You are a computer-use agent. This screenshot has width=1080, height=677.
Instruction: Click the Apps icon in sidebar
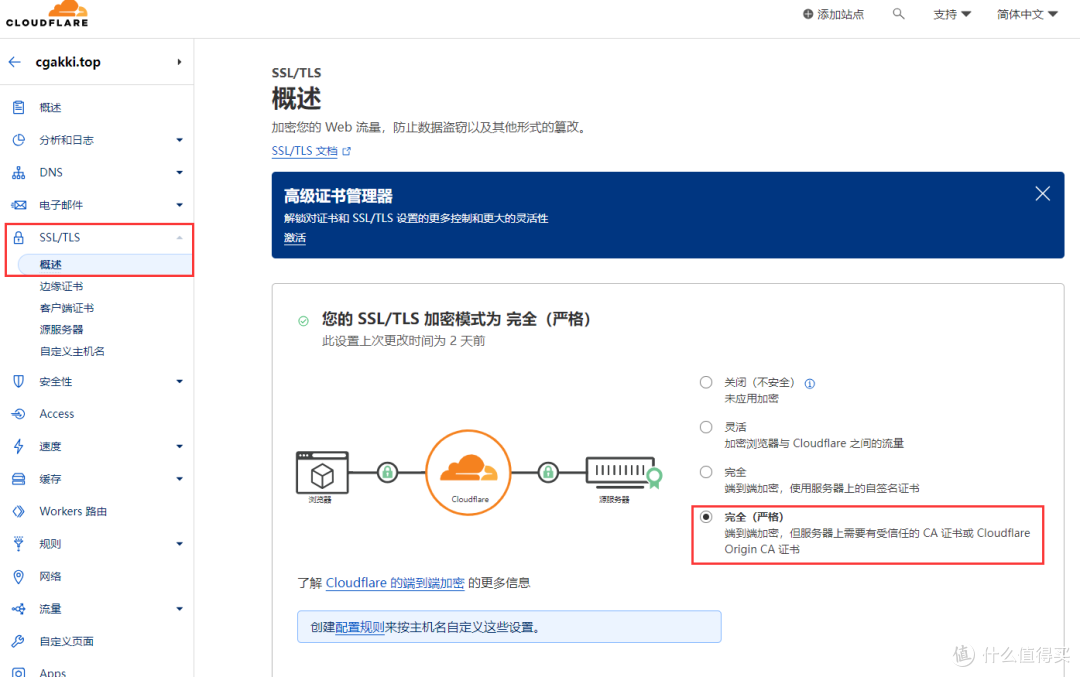pyautogui.click(x=19, y=672)
